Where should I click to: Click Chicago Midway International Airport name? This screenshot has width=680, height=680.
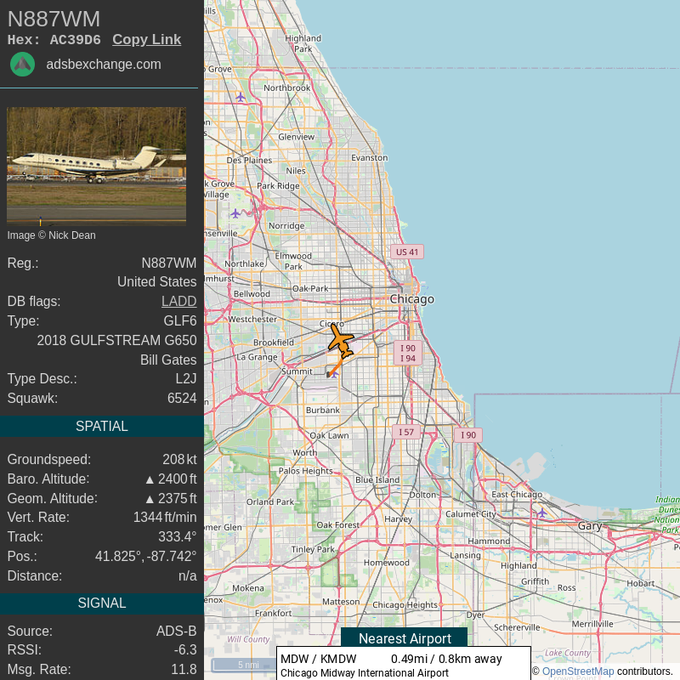(364, 673)
